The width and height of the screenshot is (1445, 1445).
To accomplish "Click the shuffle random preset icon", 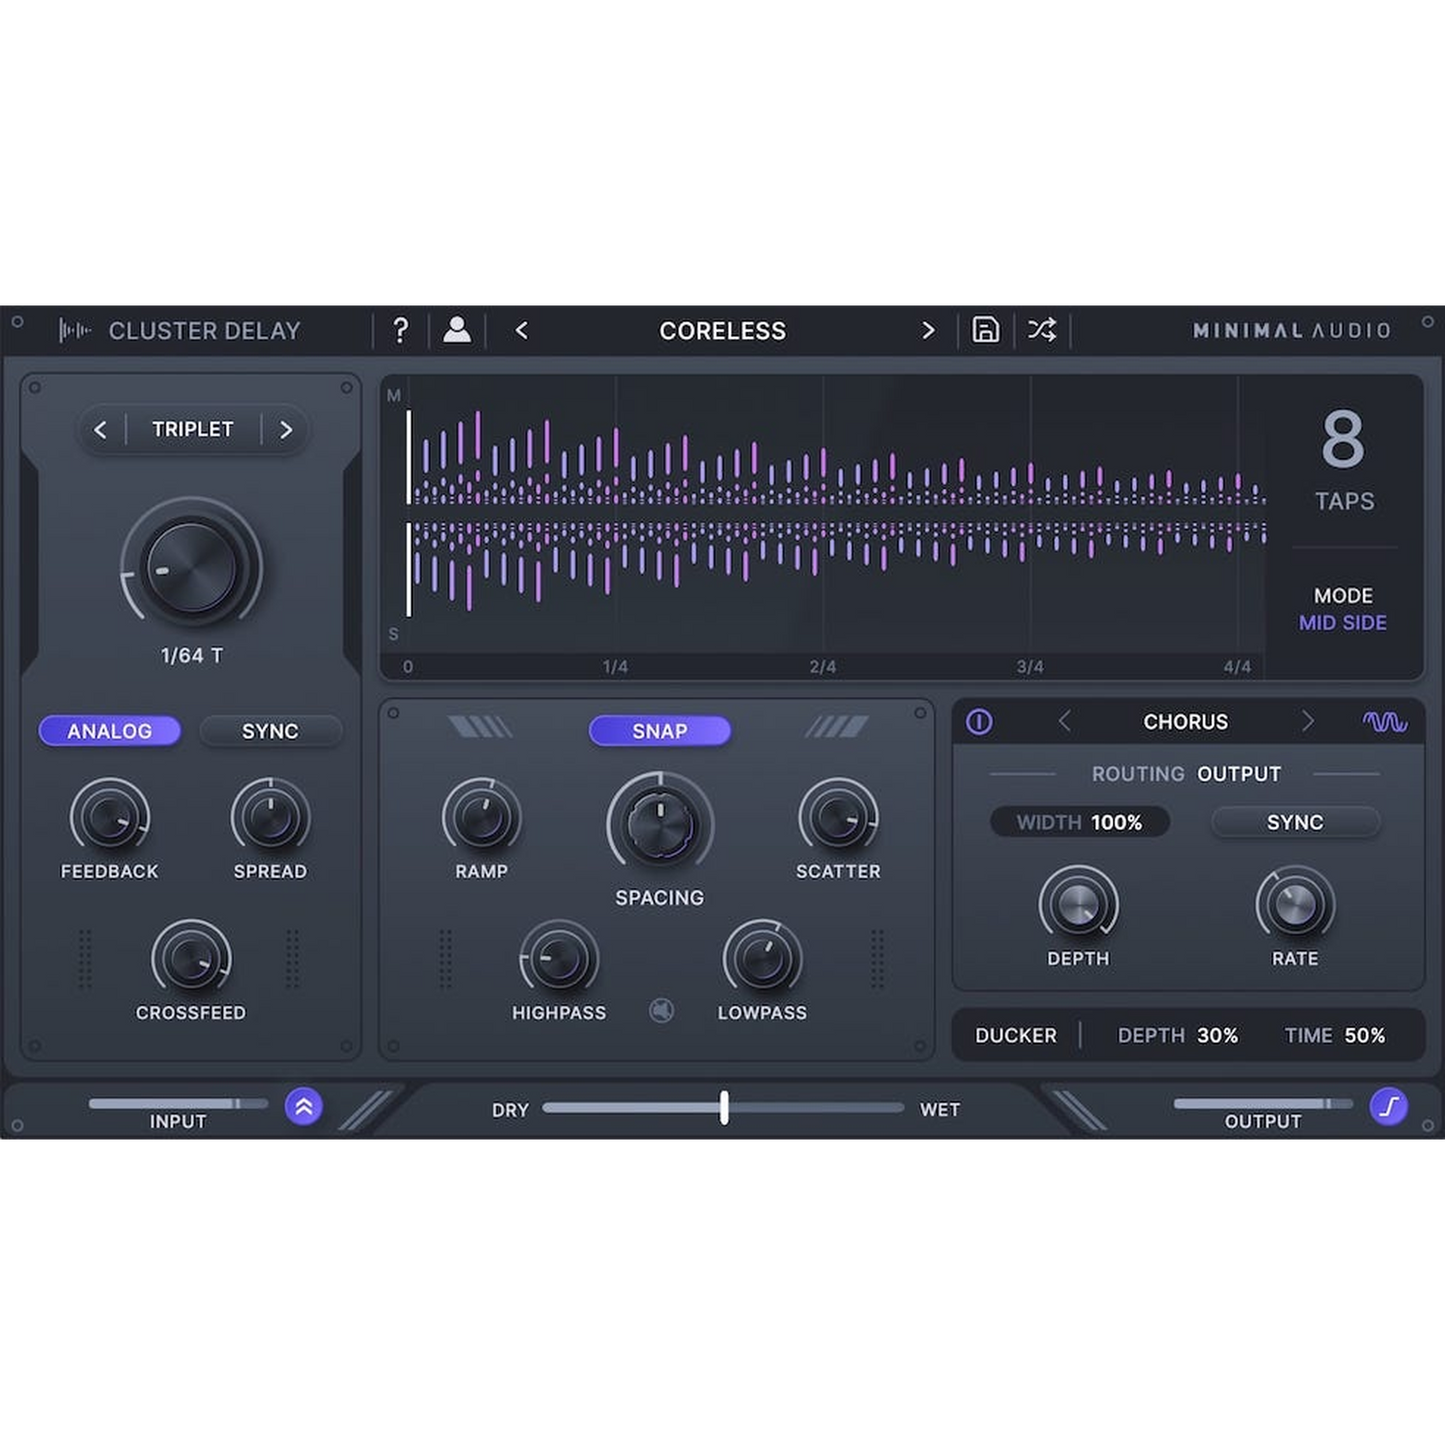I will [x=1042, y=330].
